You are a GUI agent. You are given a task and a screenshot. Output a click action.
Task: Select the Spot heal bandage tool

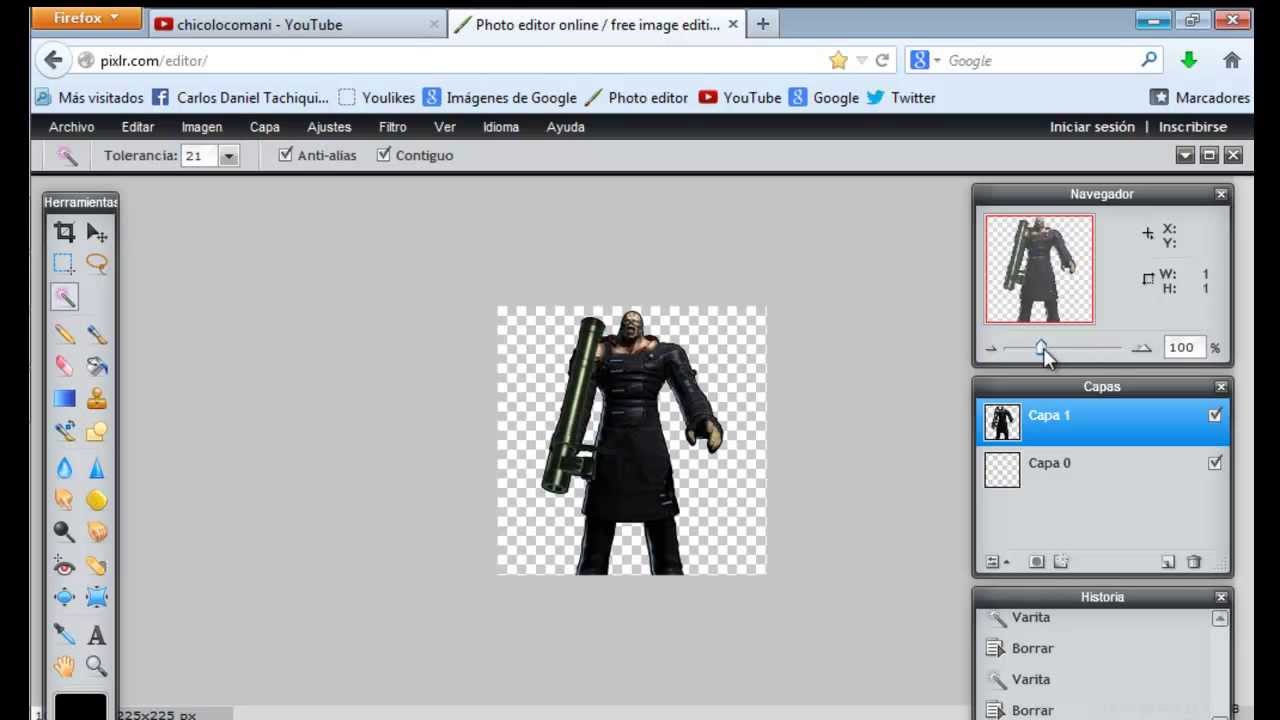pos(97,565)
